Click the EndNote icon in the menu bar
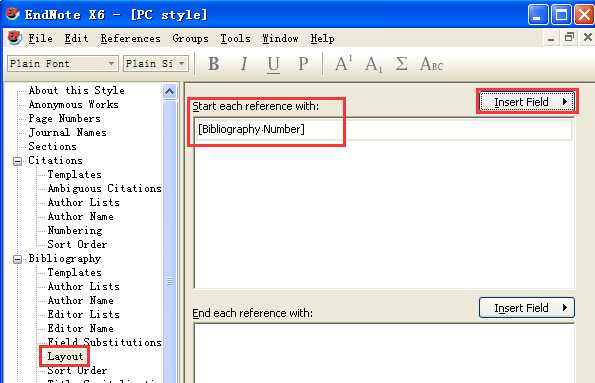Image resolution: width=595 pixels, height=383 pixels. point(14,38)
